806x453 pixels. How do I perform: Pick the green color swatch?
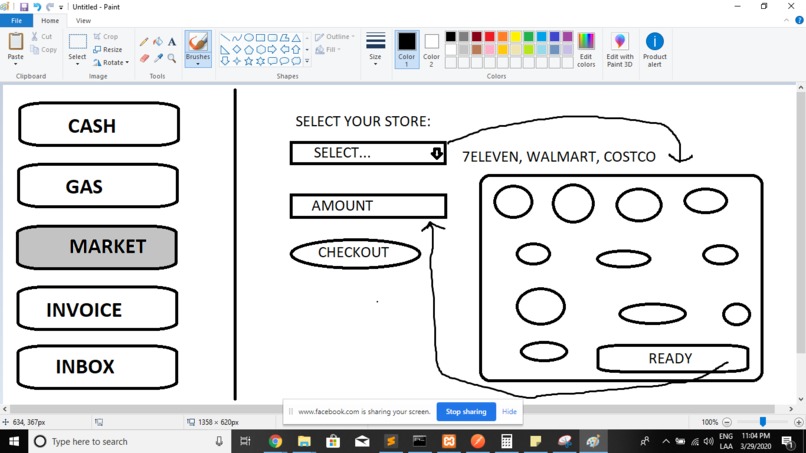click(x=528, y=37)
